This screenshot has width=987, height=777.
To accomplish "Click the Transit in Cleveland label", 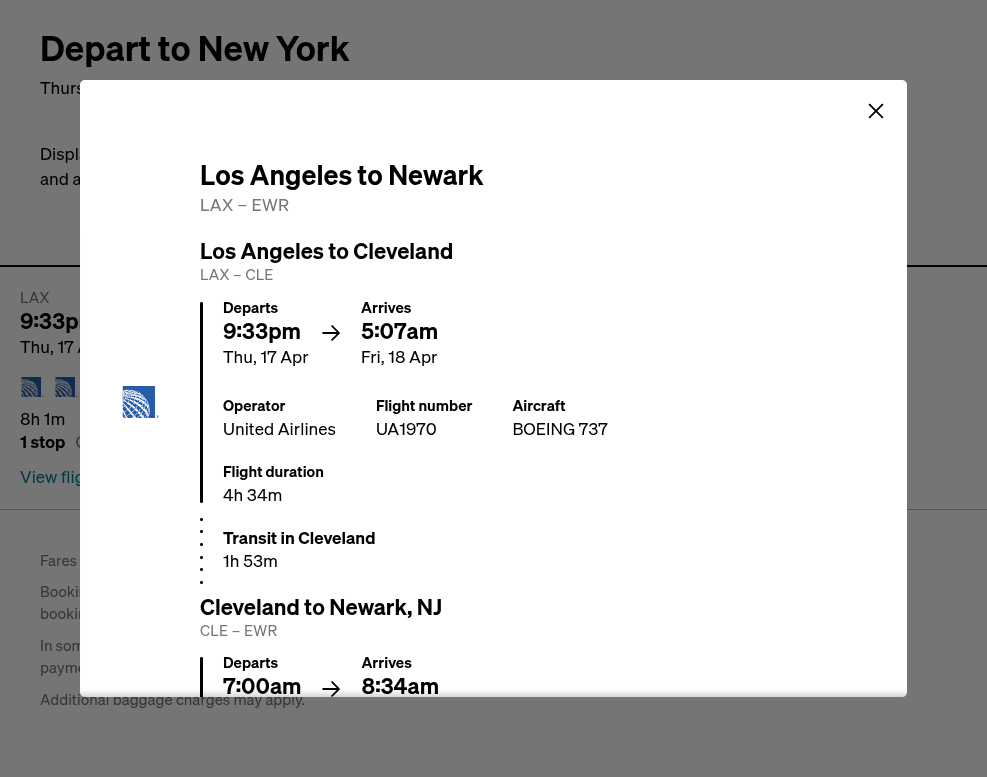I will tap(299, 538).
